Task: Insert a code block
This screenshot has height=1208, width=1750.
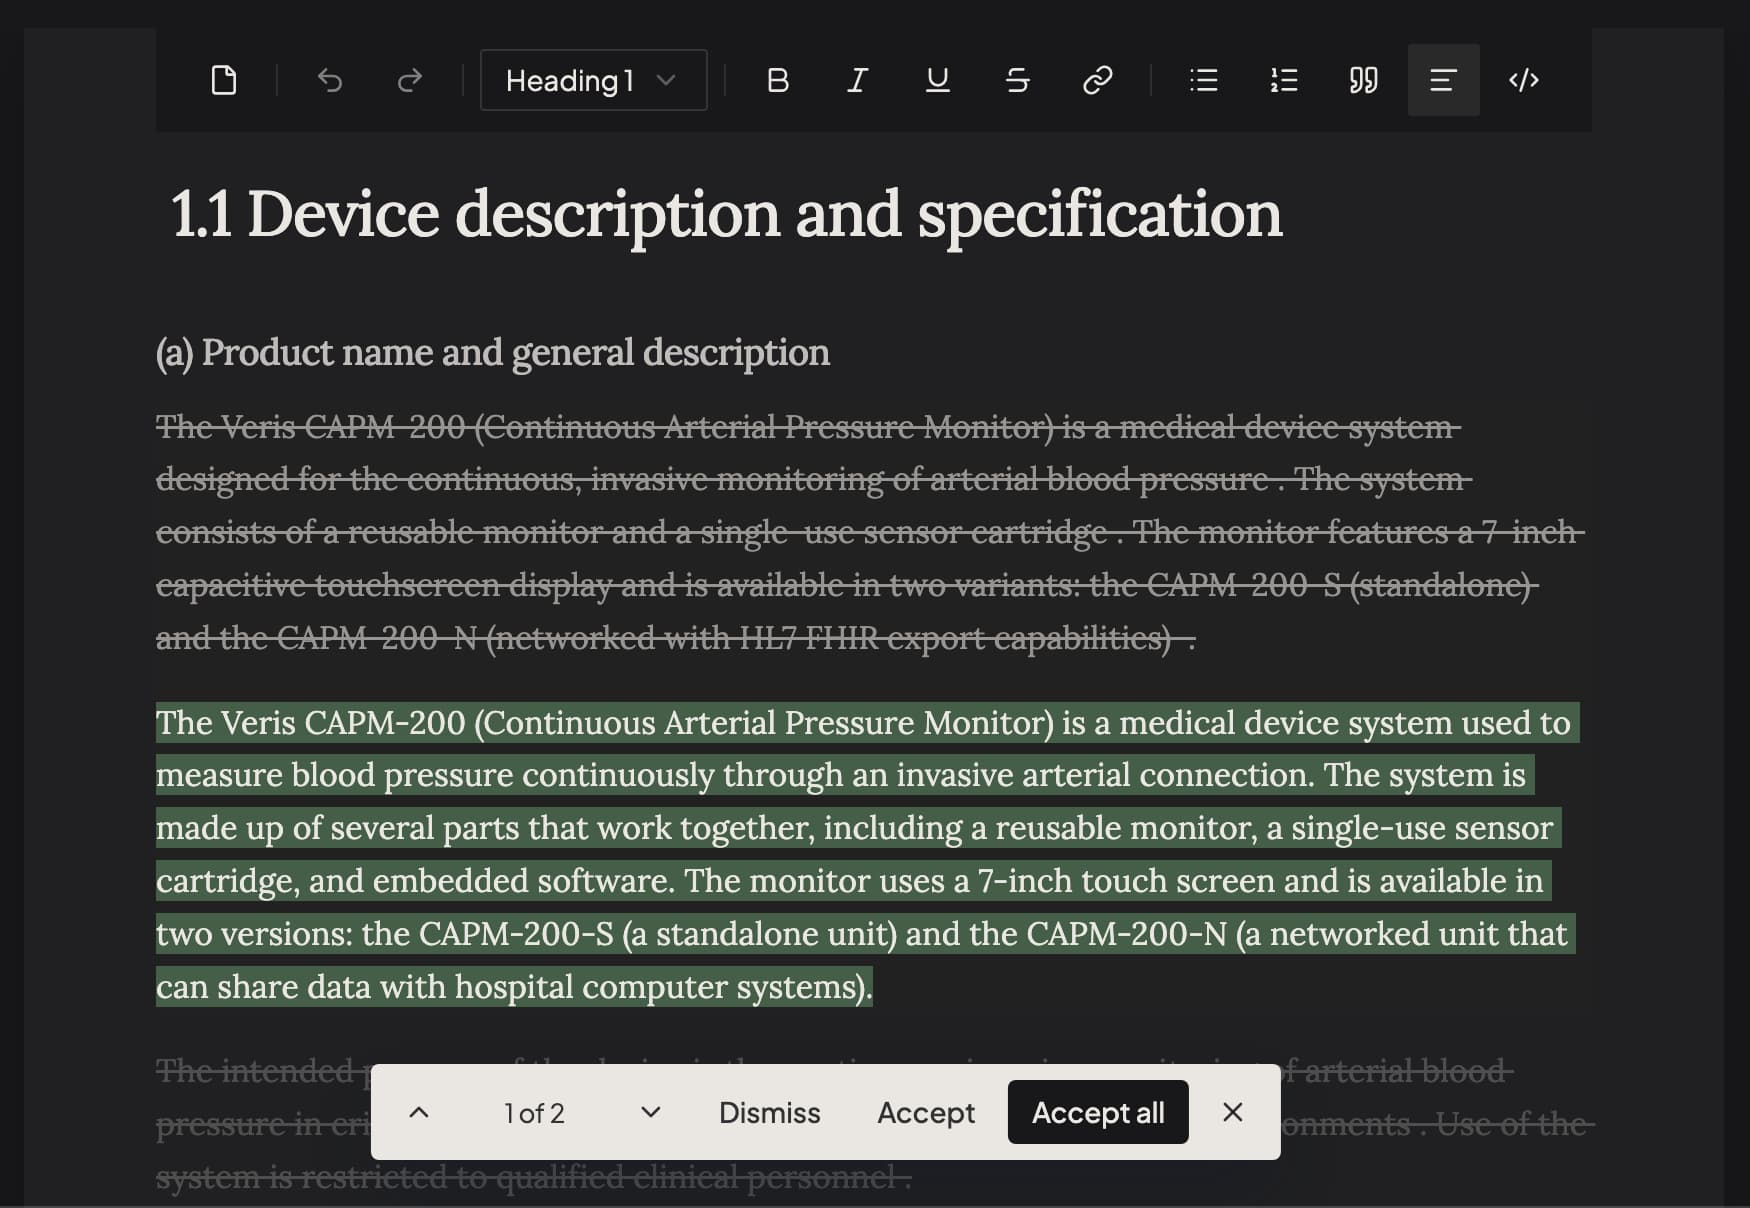Action: (x=1523, y=80)
